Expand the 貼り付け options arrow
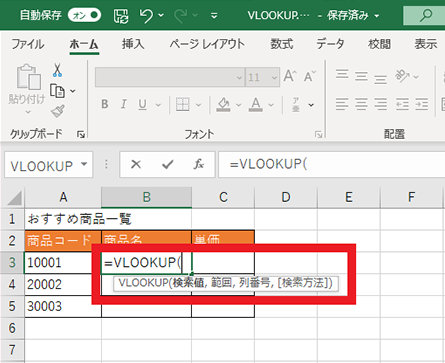The width and height of the screenshot is (445, 363). point(28,112)
